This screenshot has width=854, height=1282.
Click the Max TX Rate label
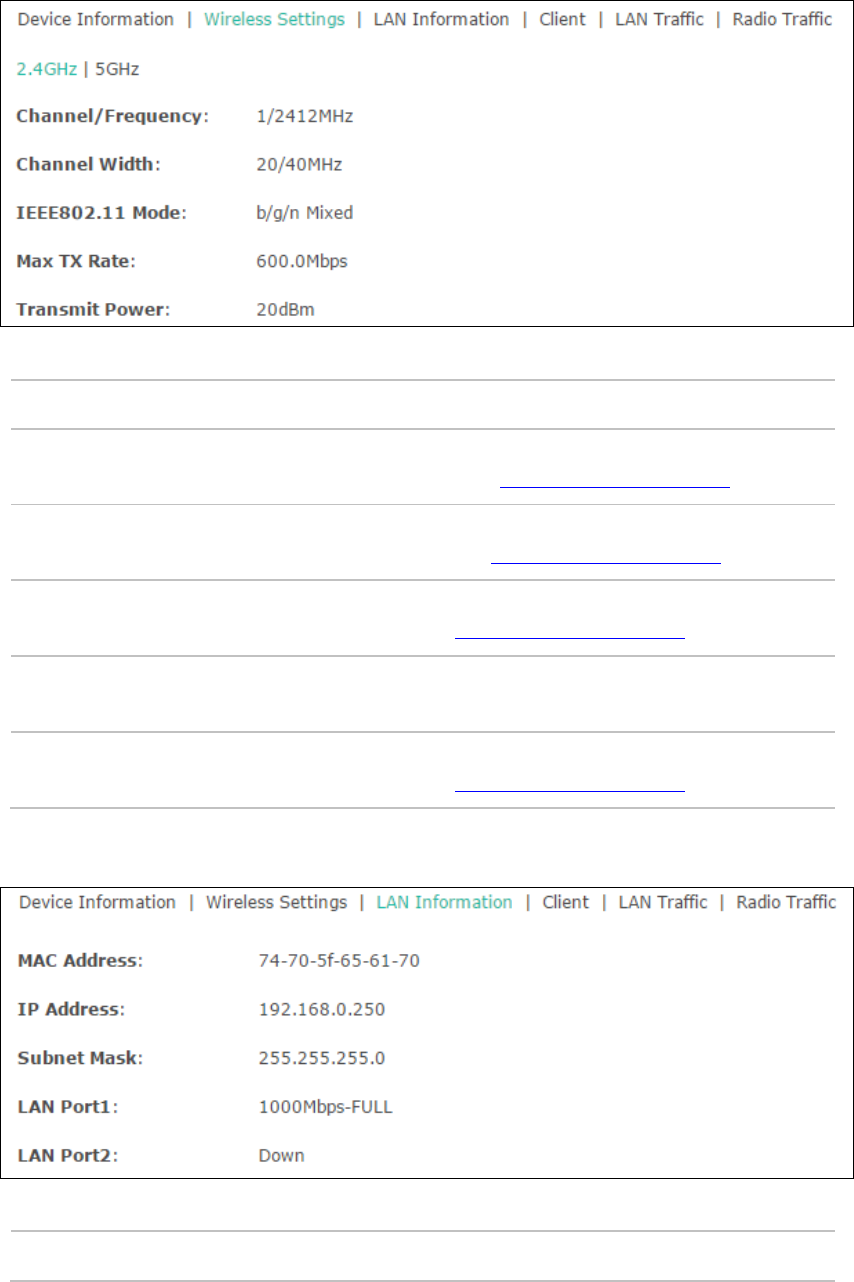[76, 262]
